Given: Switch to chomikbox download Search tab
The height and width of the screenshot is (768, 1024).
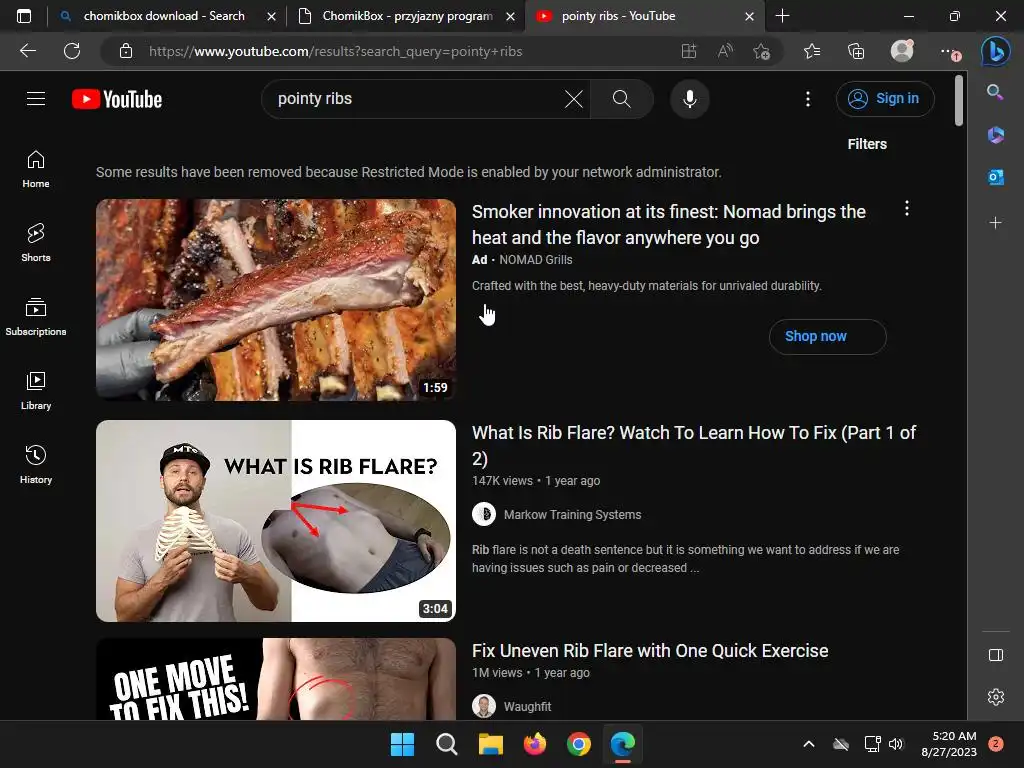Looking at the screenshot, I should 165,16.
